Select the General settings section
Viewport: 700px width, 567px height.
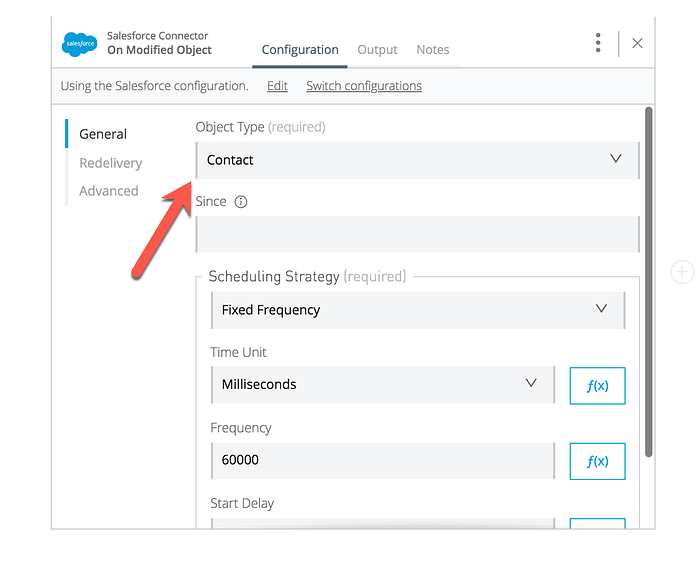click(x=103, y=134)
